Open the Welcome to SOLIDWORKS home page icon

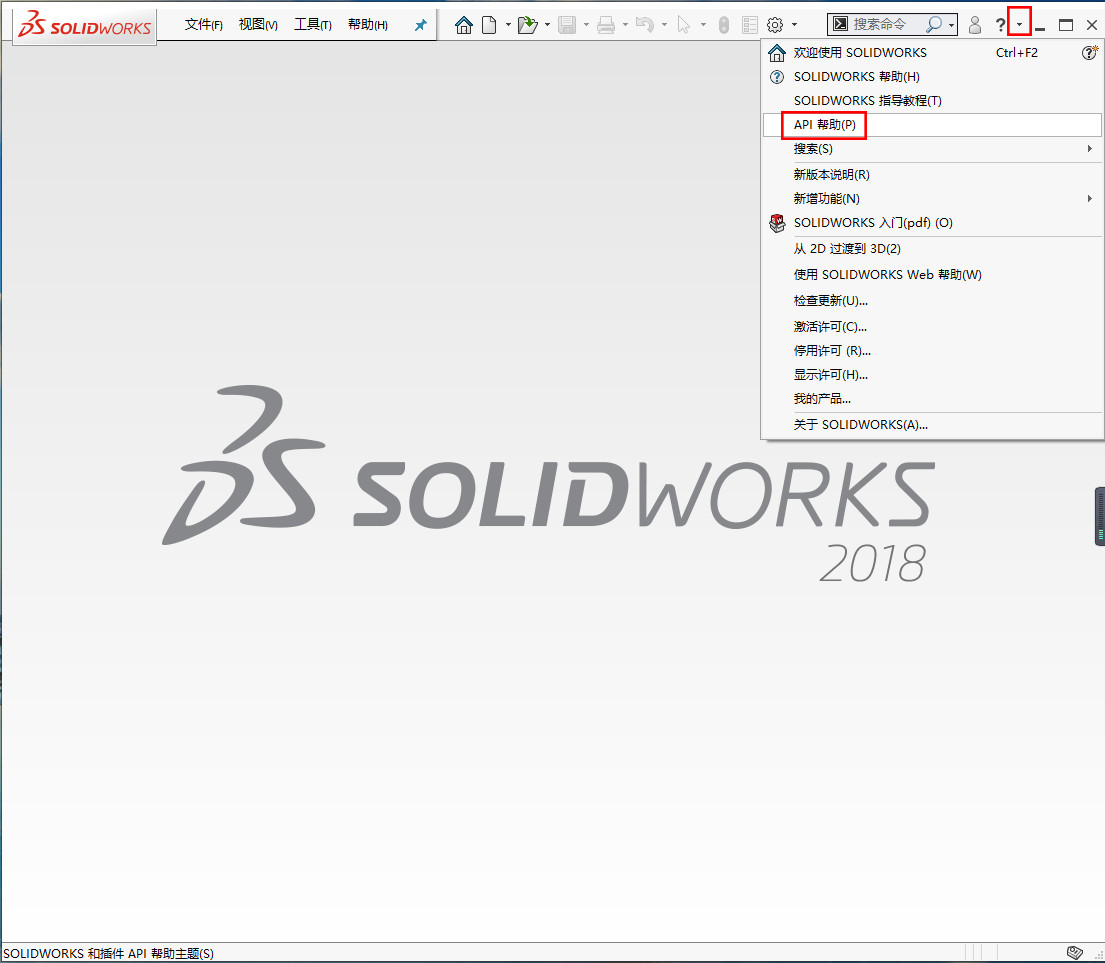[463, 24]
